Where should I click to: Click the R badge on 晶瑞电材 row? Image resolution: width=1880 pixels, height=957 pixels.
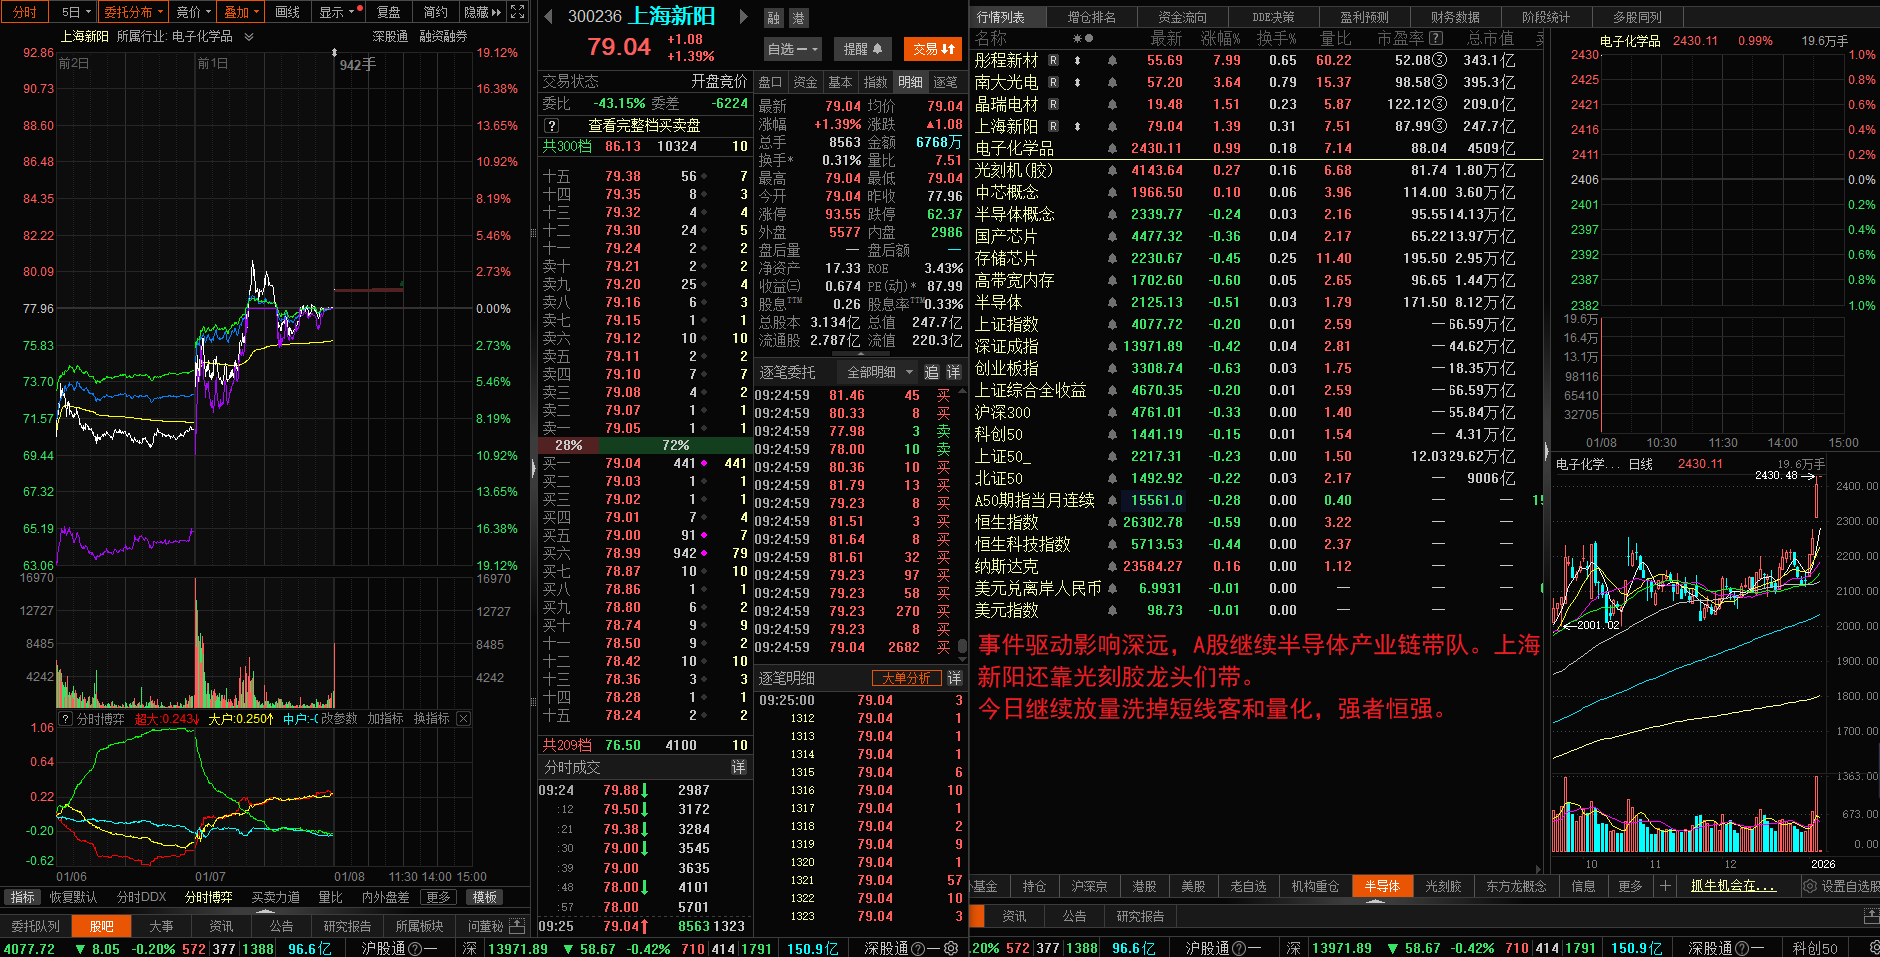(x=1053, y=104)
